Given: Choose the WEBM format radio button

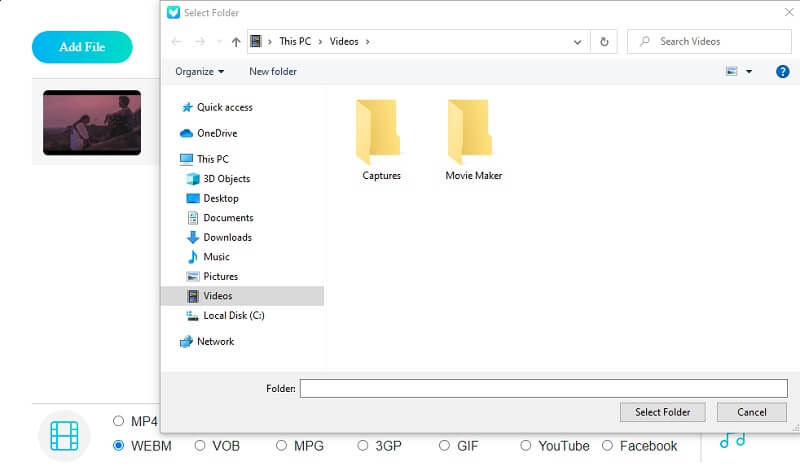Looking at the screenshot, I should [x=118, y=446].
